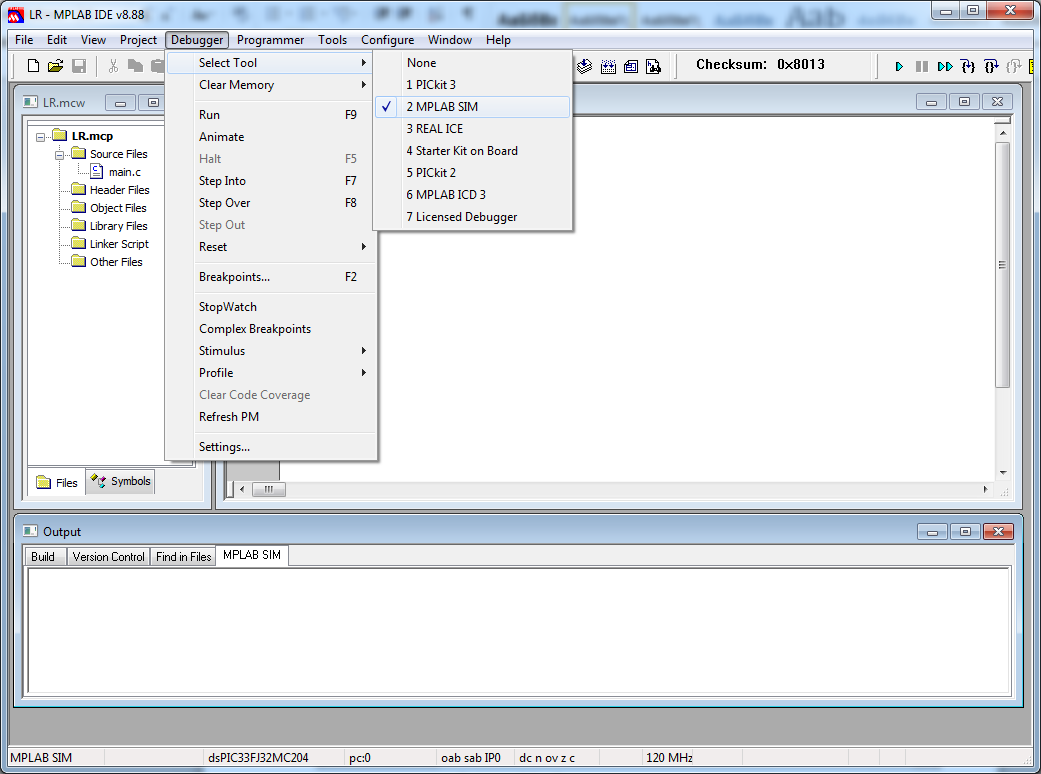
Task: Switch to the Symbols project tab
Action: 120,481
